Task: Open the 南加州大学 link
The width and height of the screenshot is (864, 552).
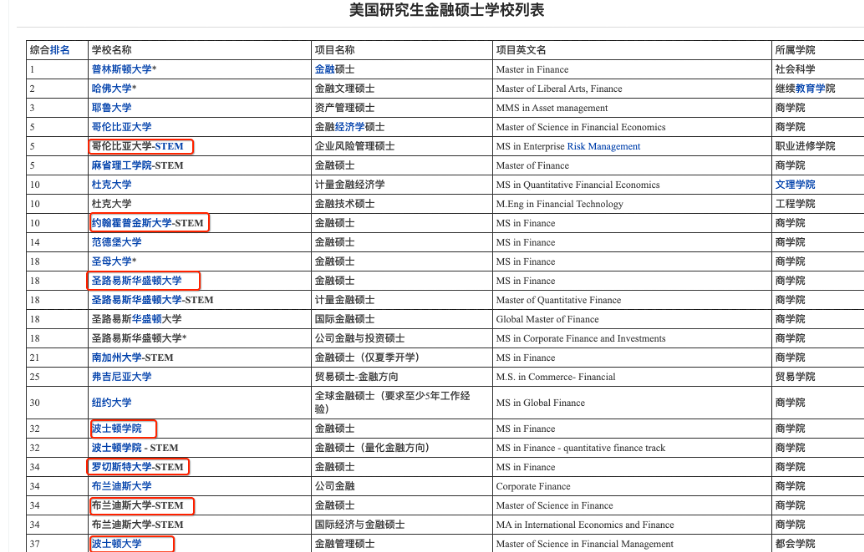Action: [x=117, y=358]
